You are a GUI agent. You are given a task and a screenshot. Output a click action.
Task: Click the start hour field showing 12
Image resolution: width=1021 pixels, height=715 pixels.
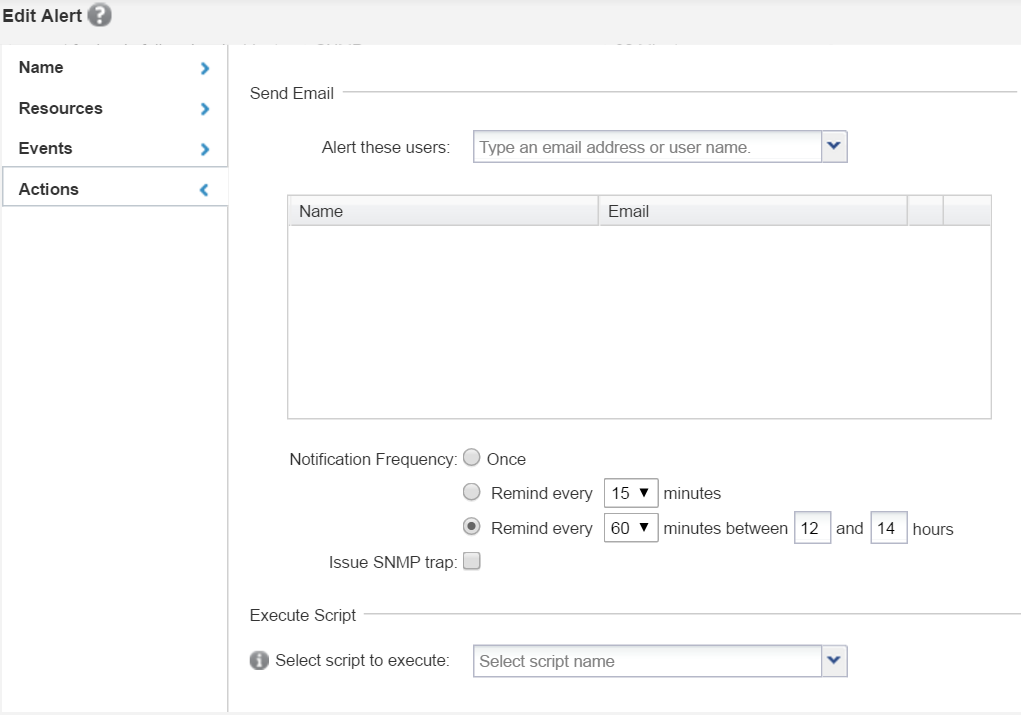pyautogui.click(x=812, y=528)
